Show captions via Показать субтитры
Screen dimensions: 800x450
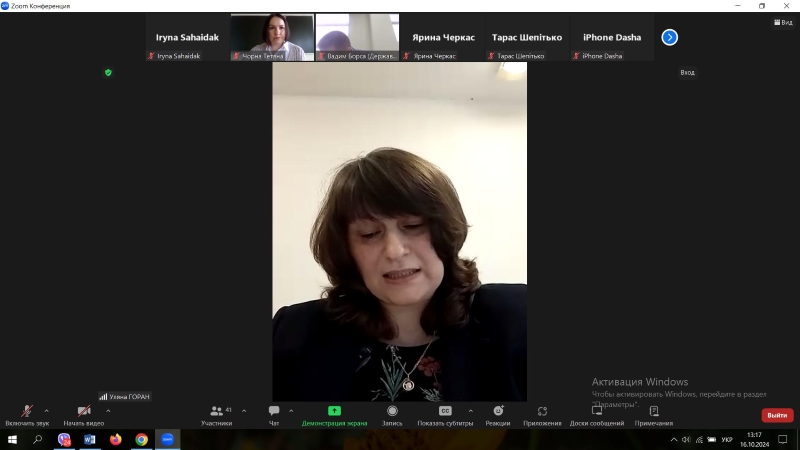[x=445, y=415]
